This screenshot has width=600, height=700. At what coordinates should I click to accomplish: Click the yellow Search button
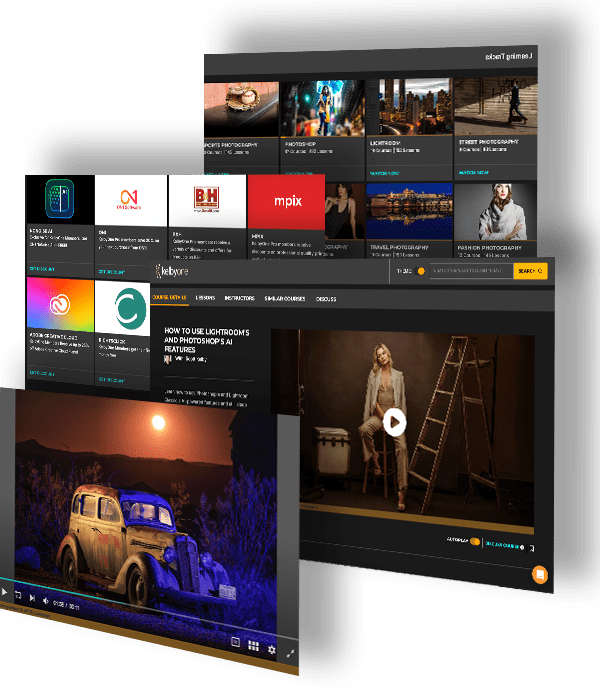[529, 271]
